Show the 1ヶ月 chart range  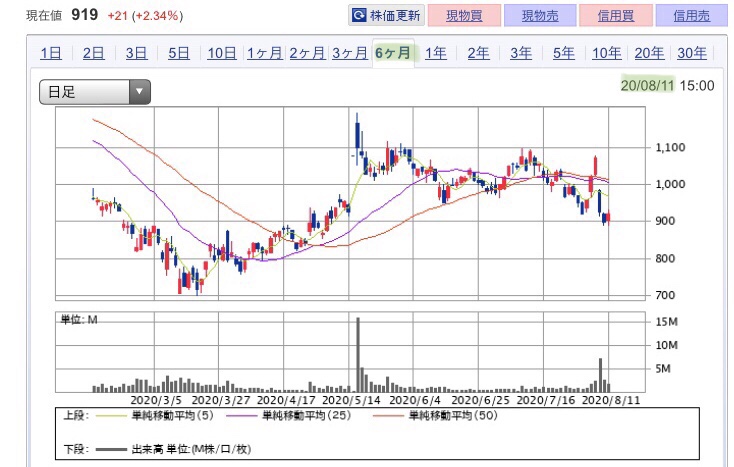264,54
